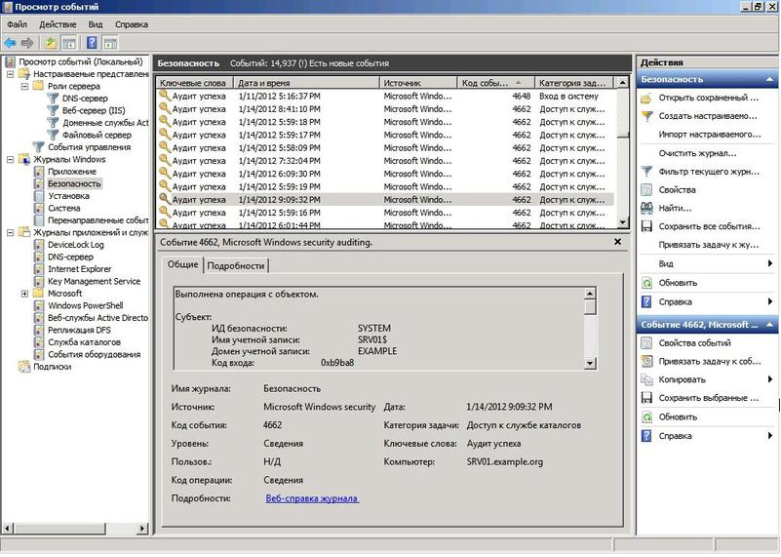The width and height of the screenshot is (781, 557).
Task: Click the Up one level toolbar icon
Action: tap(51, 43)
